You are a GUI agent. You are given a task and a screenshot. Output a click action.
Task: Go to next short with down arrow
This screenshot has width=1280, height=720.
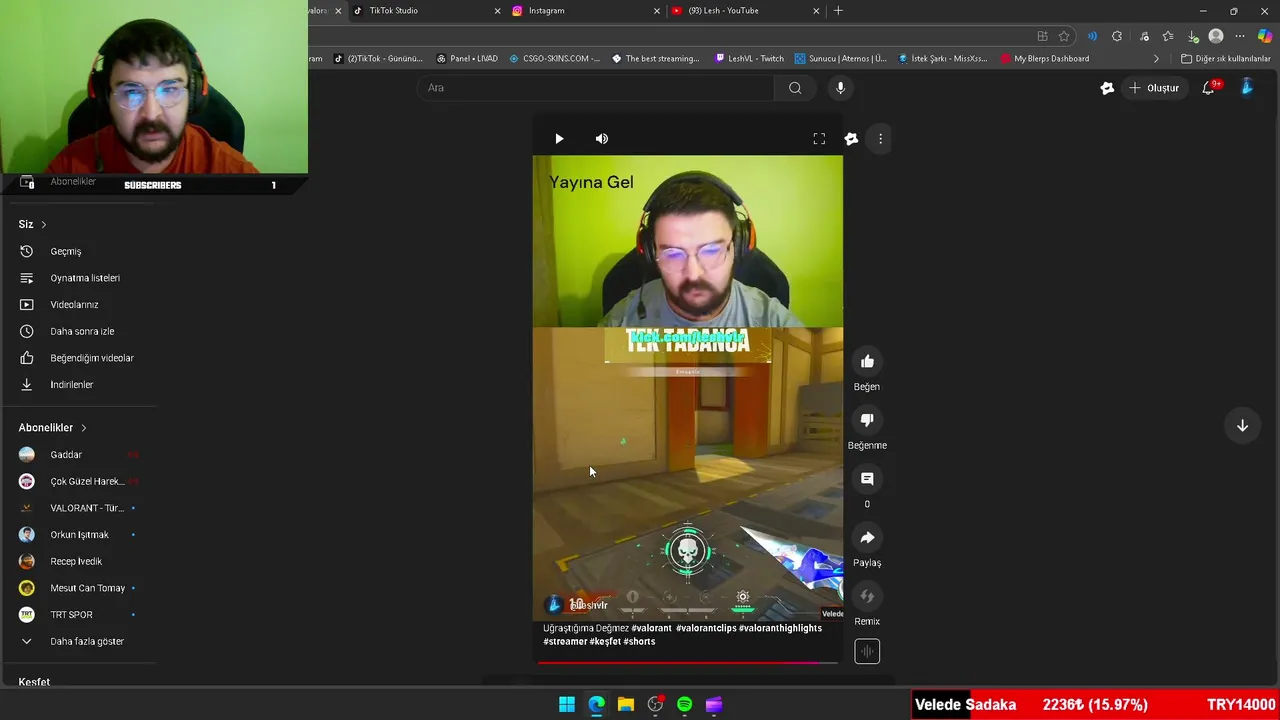(1242, 426)
